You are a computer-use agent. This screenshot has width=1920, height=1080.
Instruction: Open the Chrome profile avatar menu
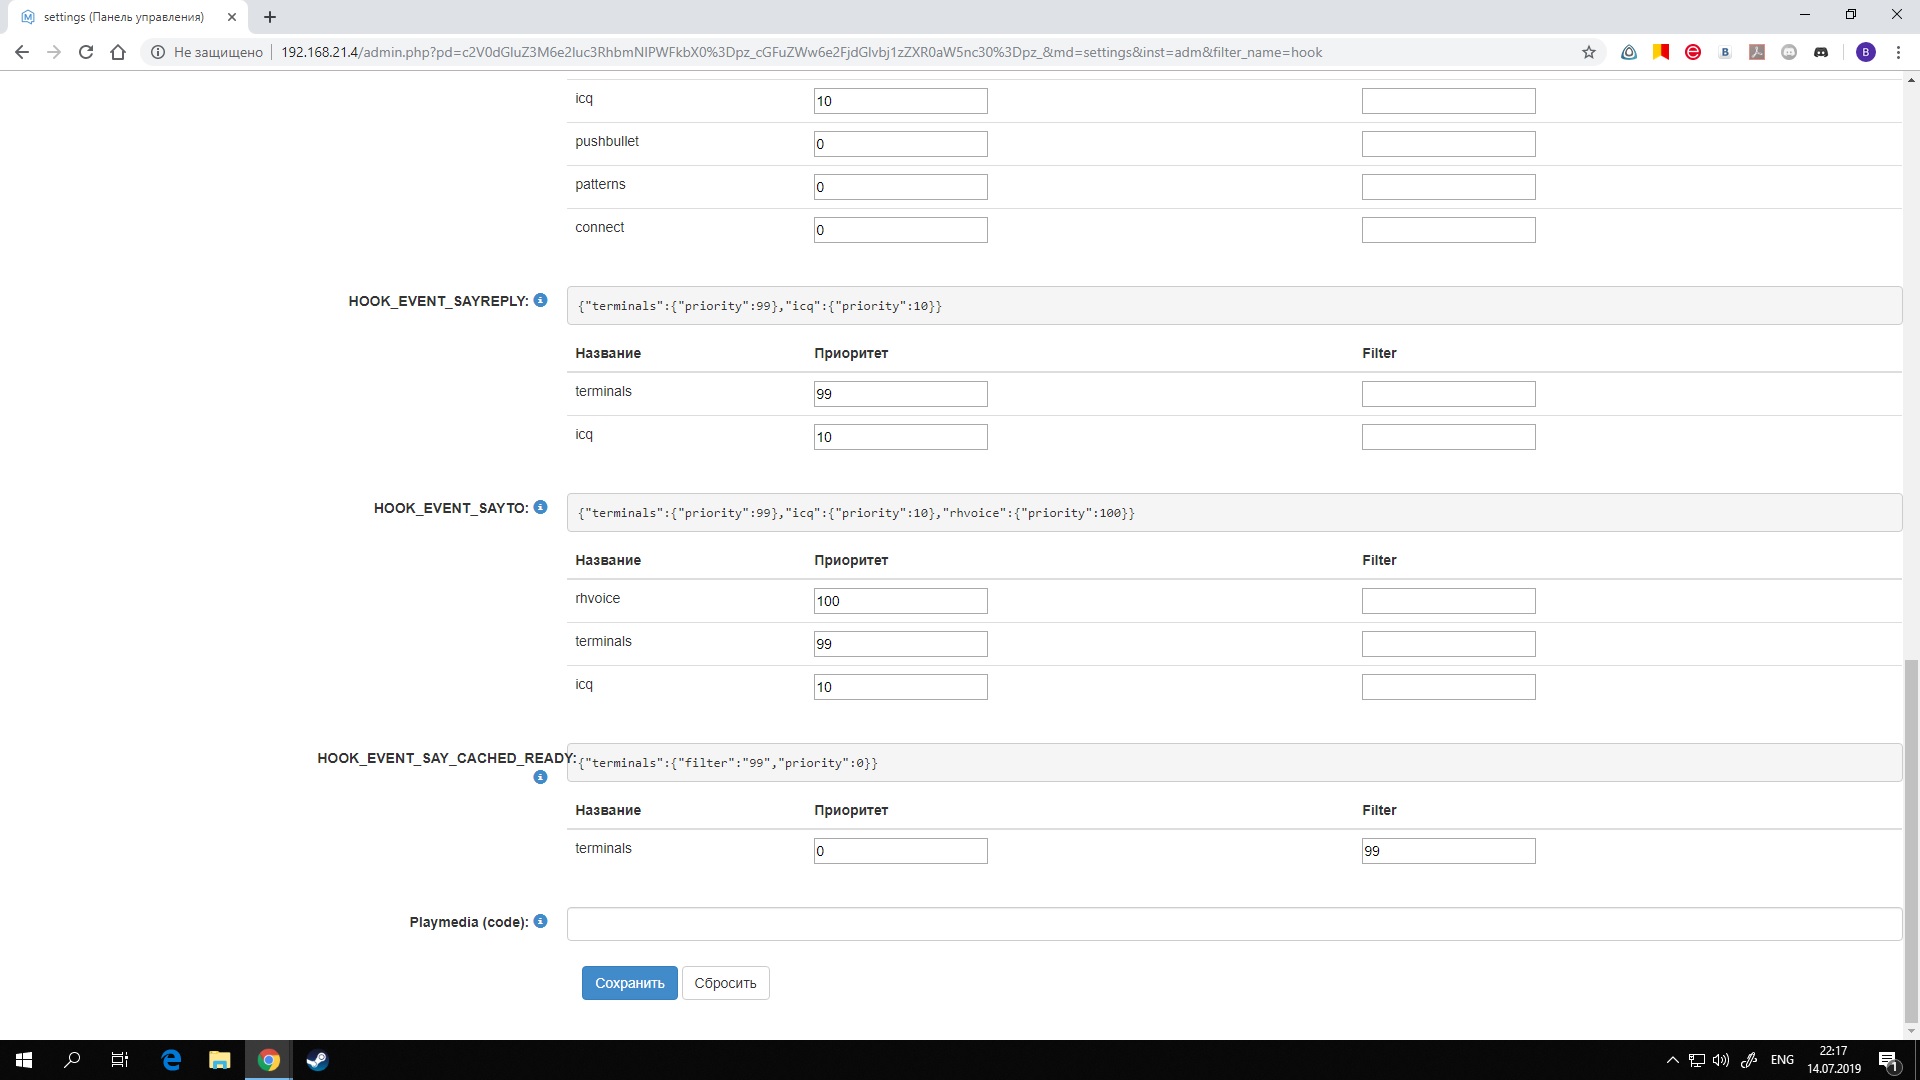(x=1866, y=52)
